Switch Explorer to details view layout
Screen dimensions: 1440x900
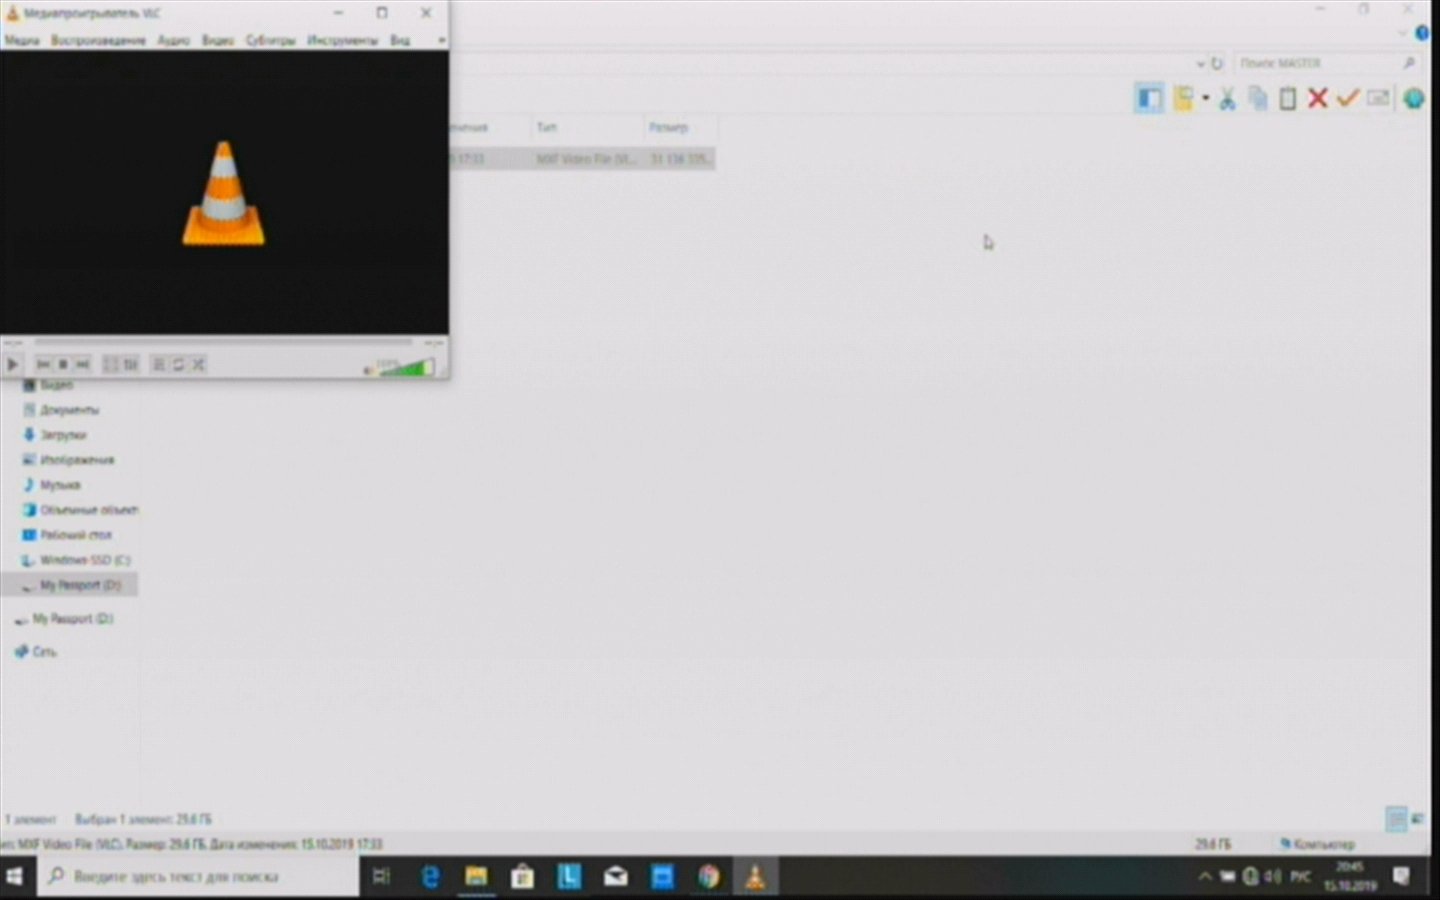click(1397, 820)
